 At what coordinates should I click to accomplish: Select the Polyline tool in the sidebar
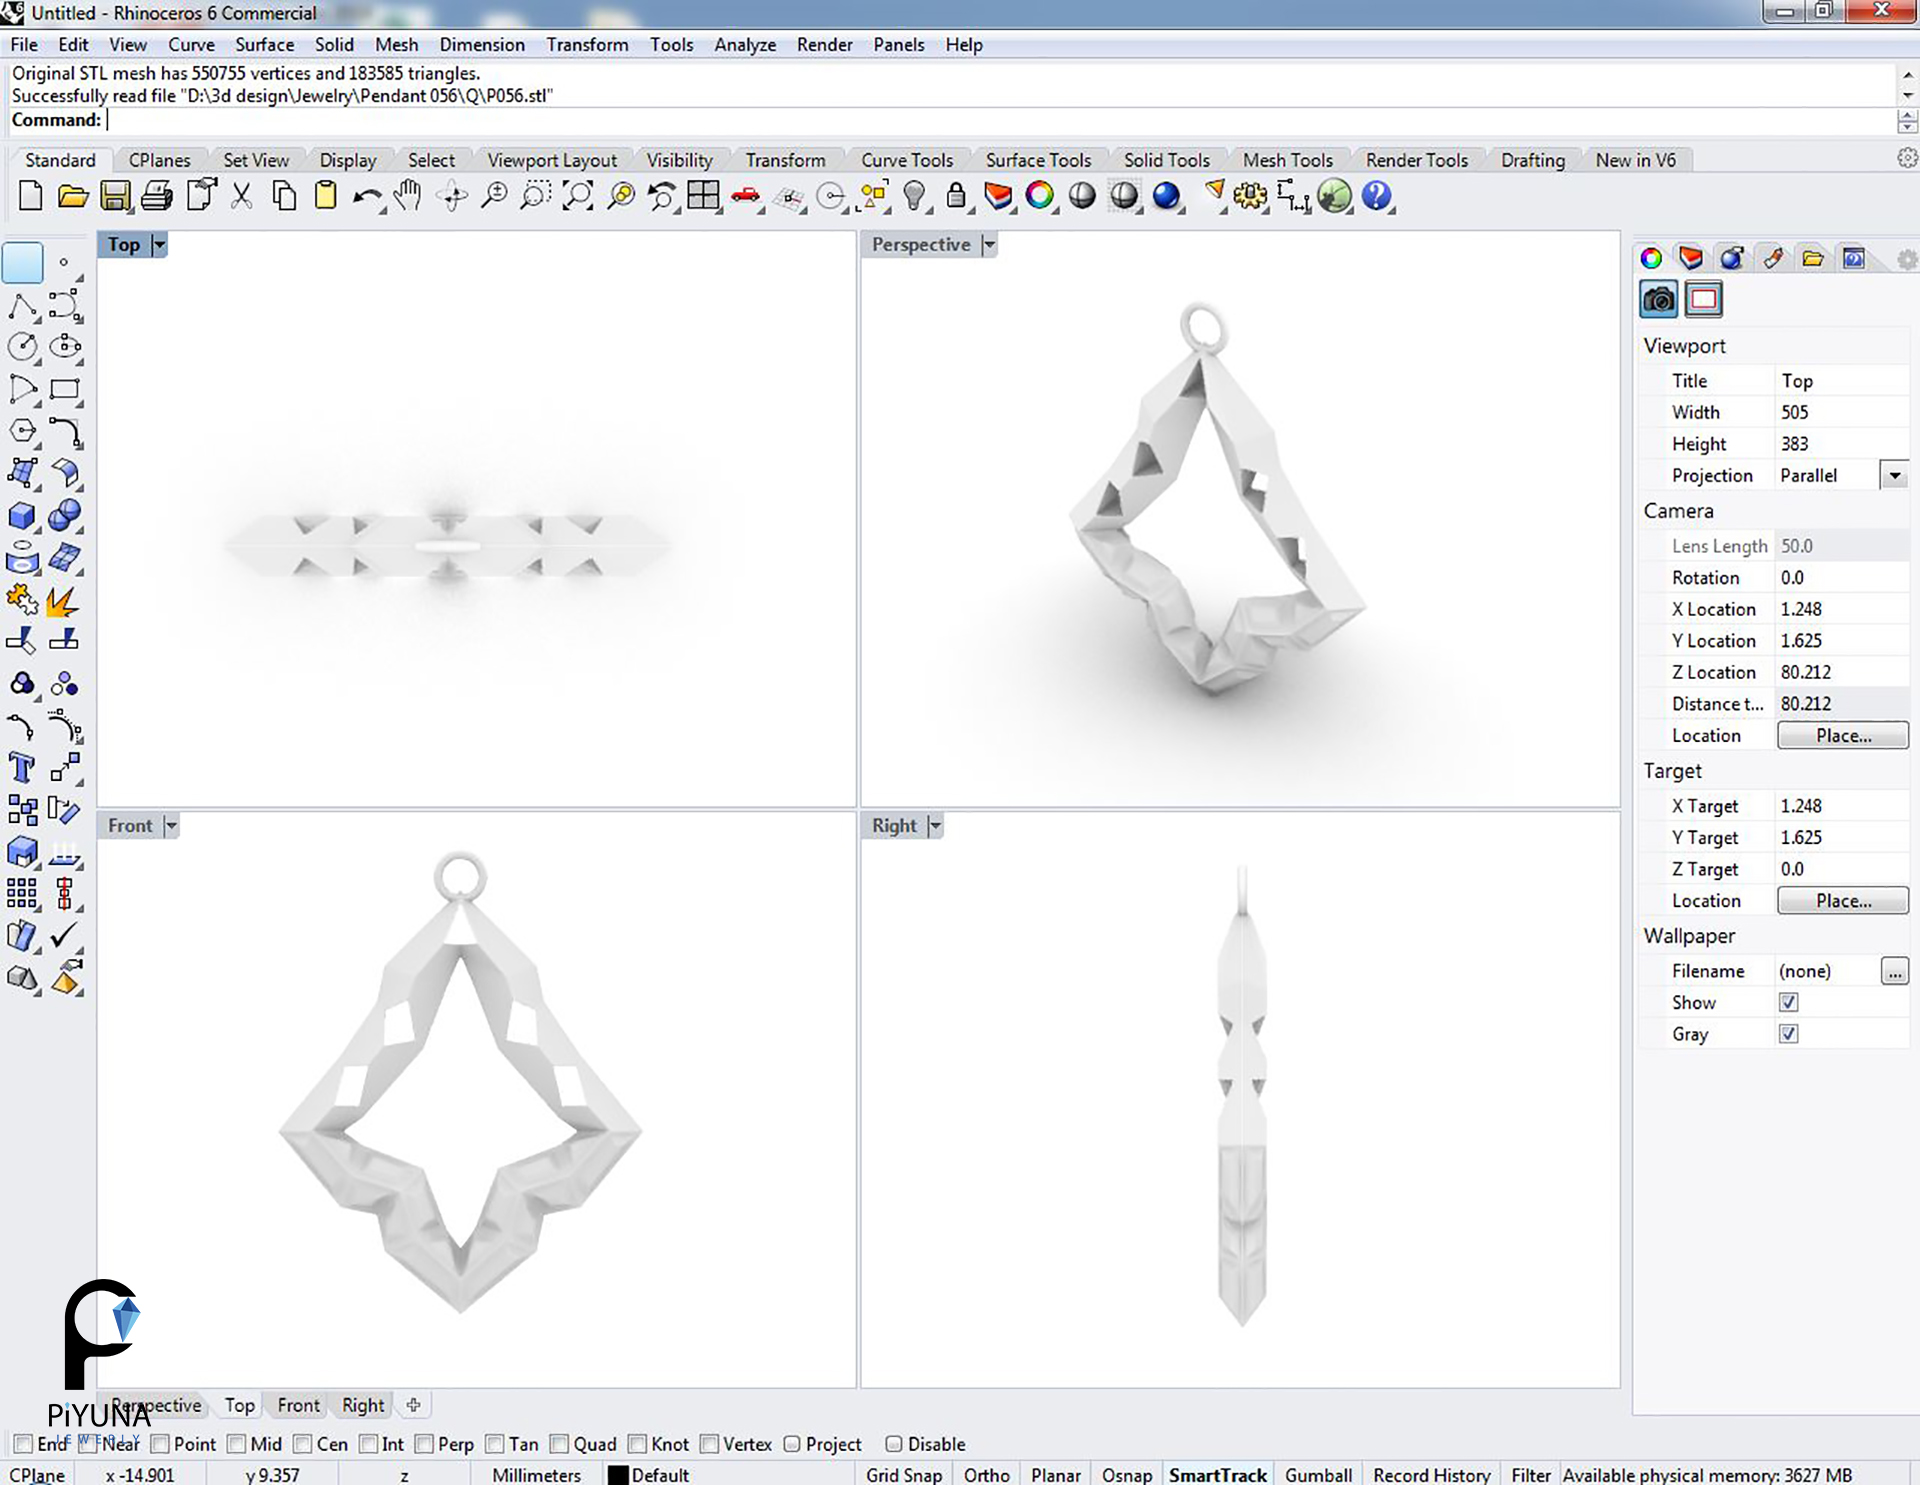point(24,306)
